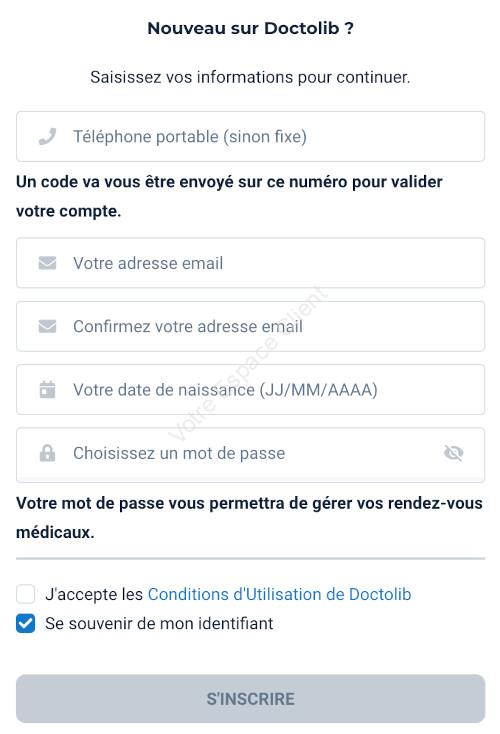Open the Conditions d'Utilisation de Doctolib link
The width and height of the screenshot is (500, 734).
[x=279, y=594]
